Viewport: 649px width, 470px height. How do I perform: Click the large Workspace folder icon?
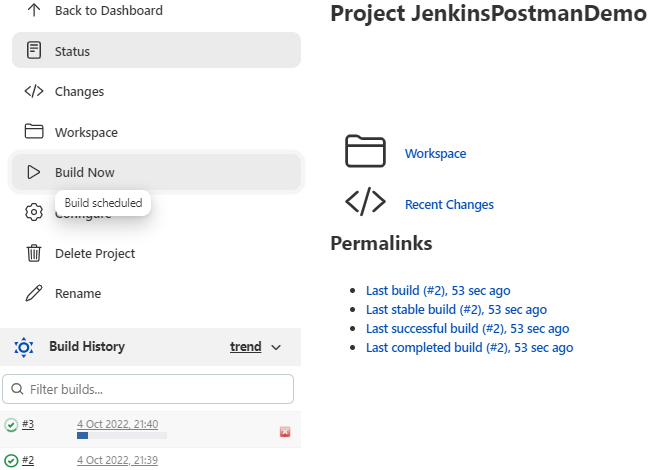(x=365, y=151)
